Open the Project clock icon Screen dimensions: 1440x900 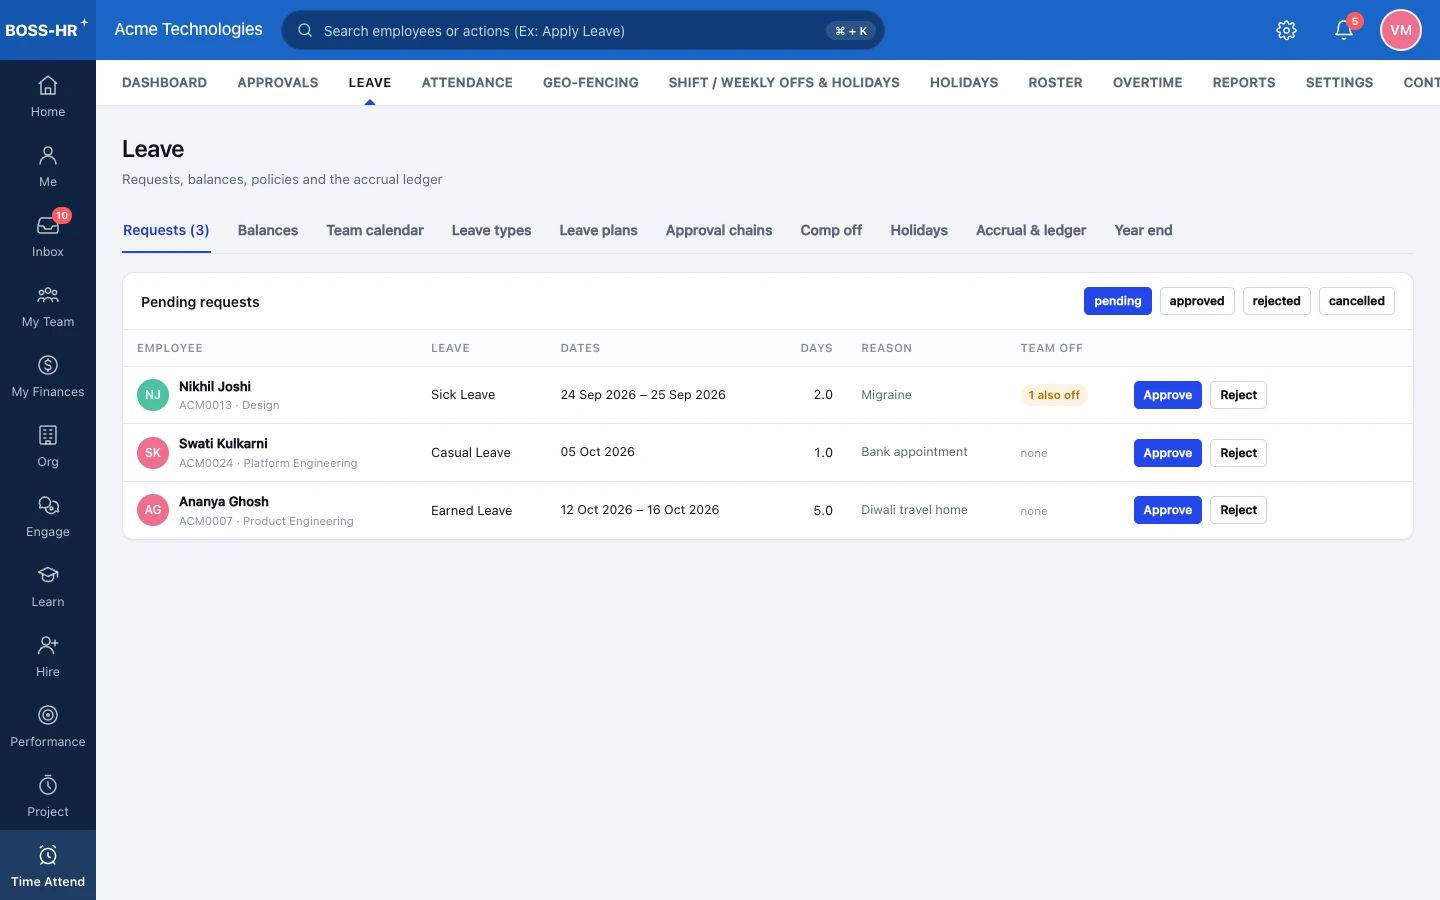[48, 796]
